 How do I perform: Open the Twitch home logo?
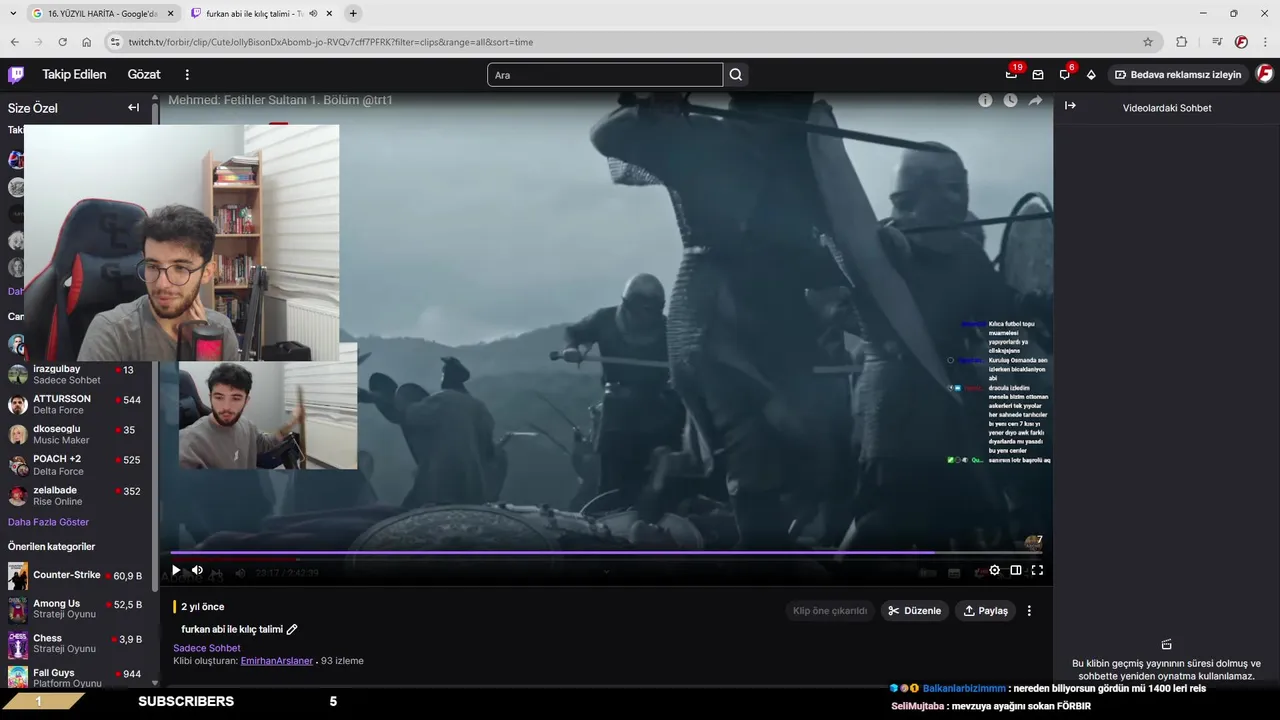(16, 75)
